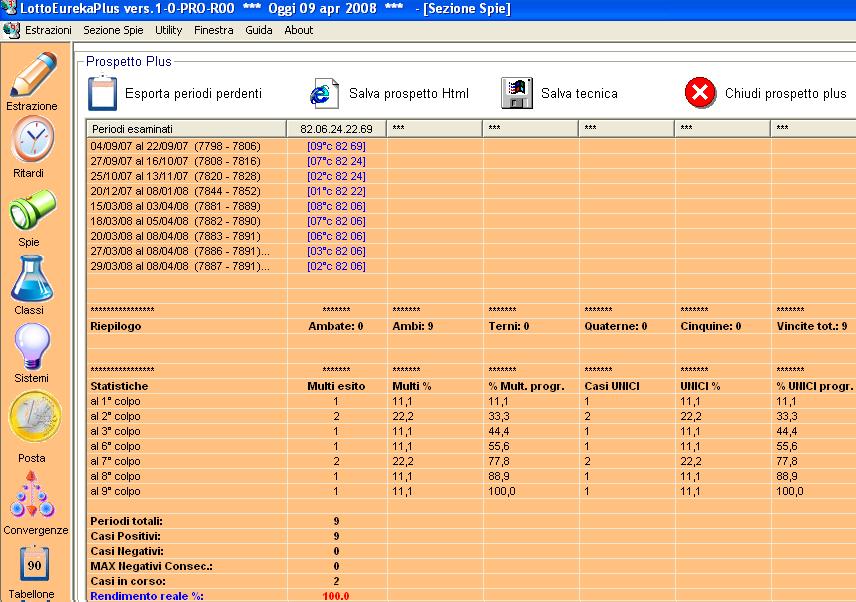Viewport: 856px width, 602px height.
Task: Click the 82.06.24.22.69 column header
Action: coord(336,129)
